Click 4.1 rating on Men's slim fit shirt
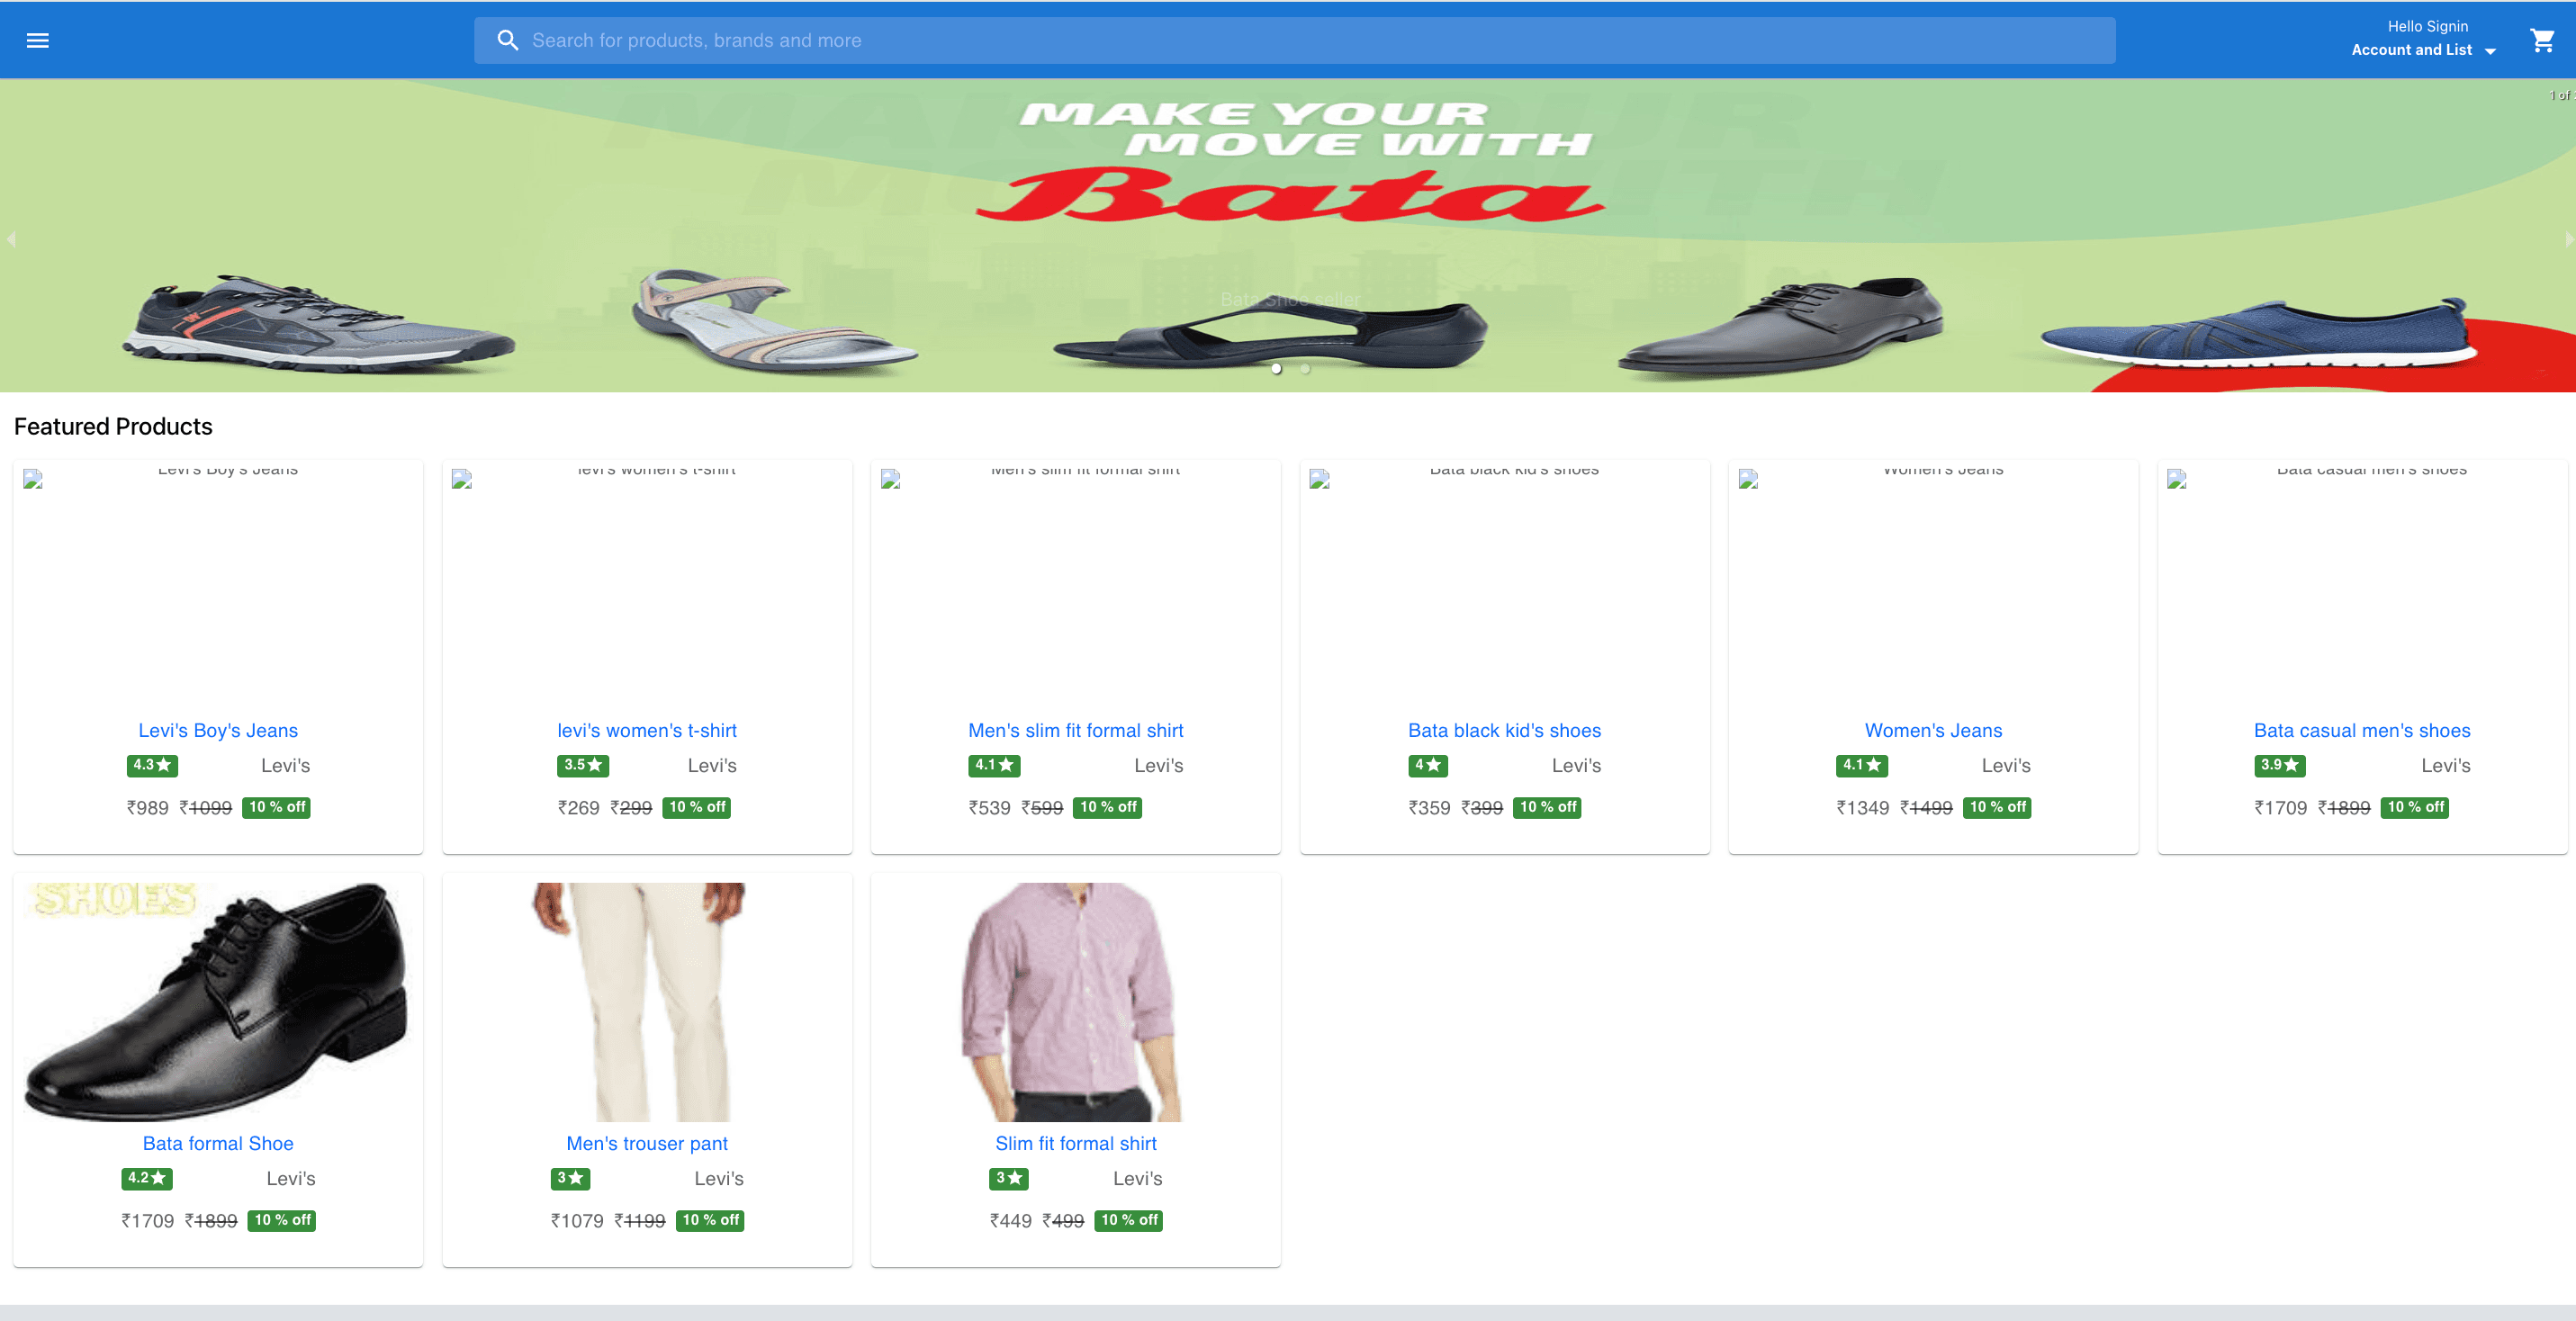This screenshot has height=1321, width=2576. pos(994,766)
